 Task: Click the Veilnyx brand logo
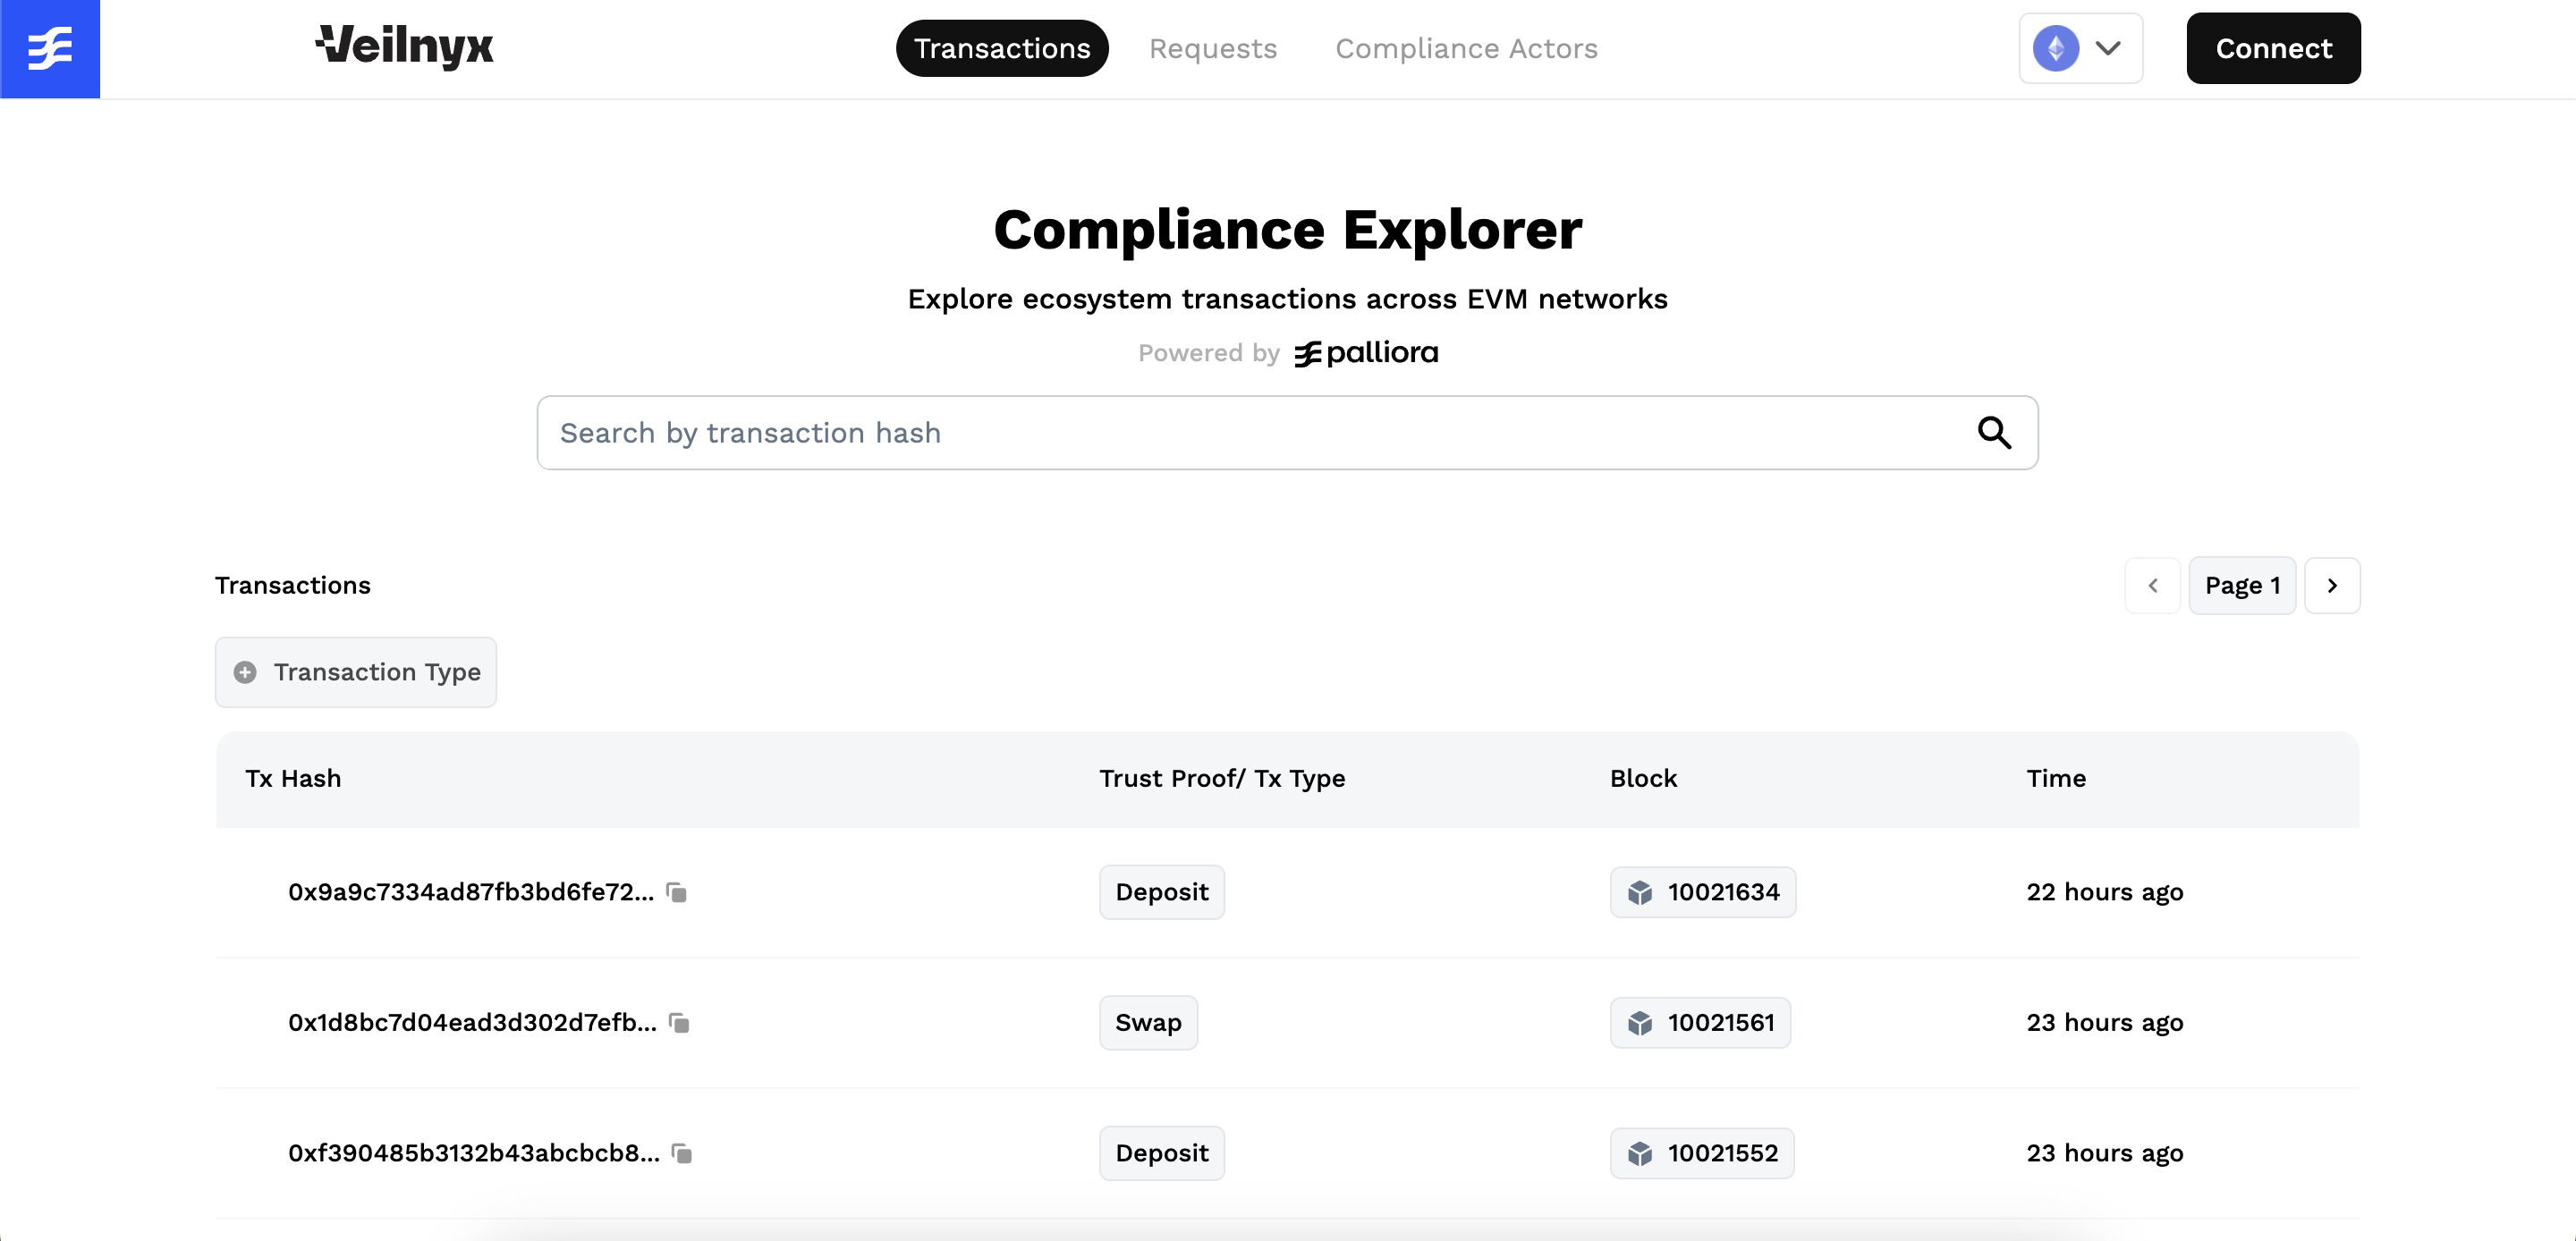[404, 46]
